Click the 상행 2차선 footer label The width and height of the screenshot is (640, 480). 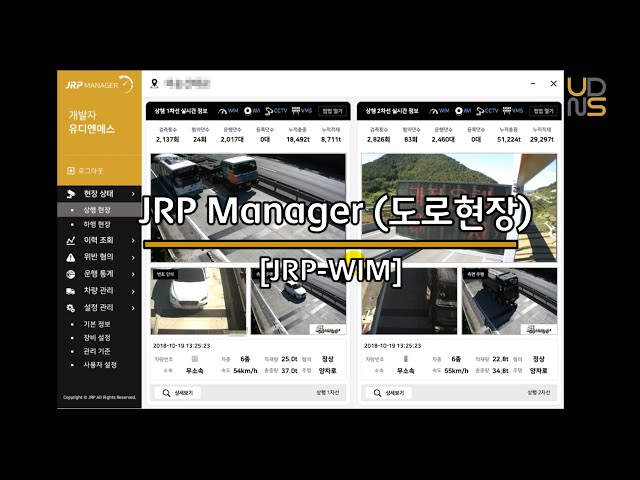pos(539,393)
